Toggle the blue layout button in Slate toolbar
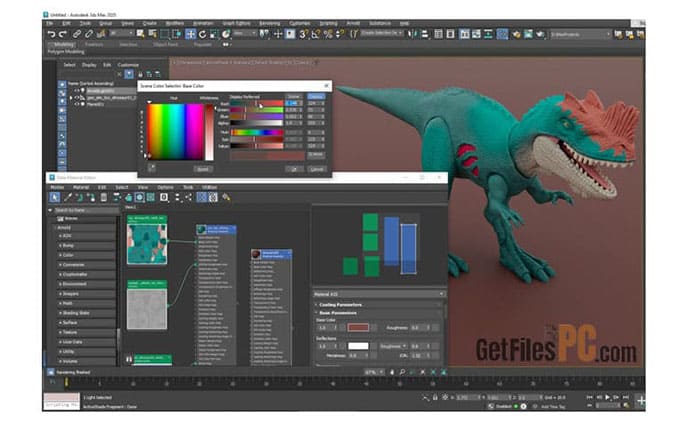Screen dimensions: 700x433 (202, 197)
